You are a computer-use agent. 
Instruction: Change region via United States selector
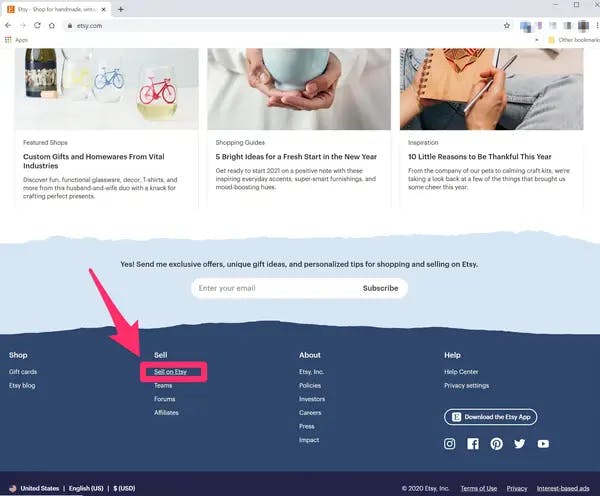tap(40, 488)
